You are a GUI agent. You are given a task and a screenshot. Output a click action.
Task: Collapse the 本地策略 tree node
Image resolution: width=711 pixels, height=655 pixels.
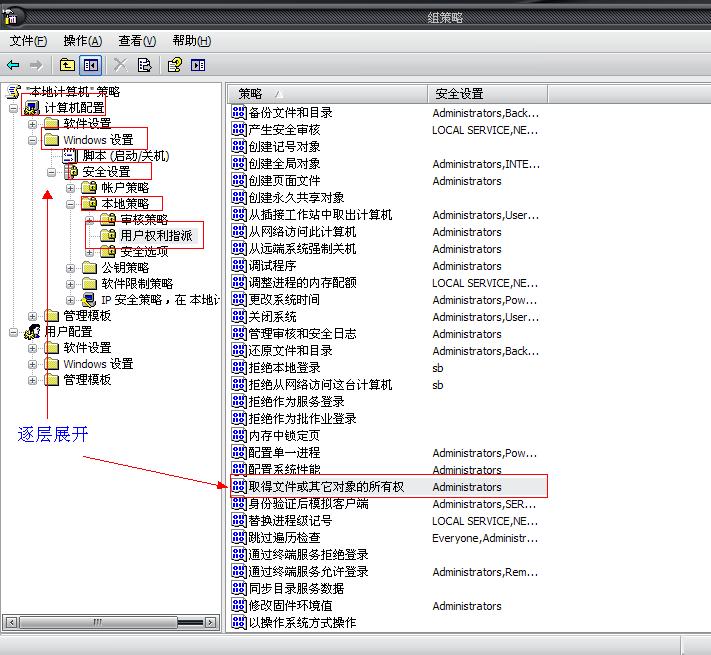(70, 204)
